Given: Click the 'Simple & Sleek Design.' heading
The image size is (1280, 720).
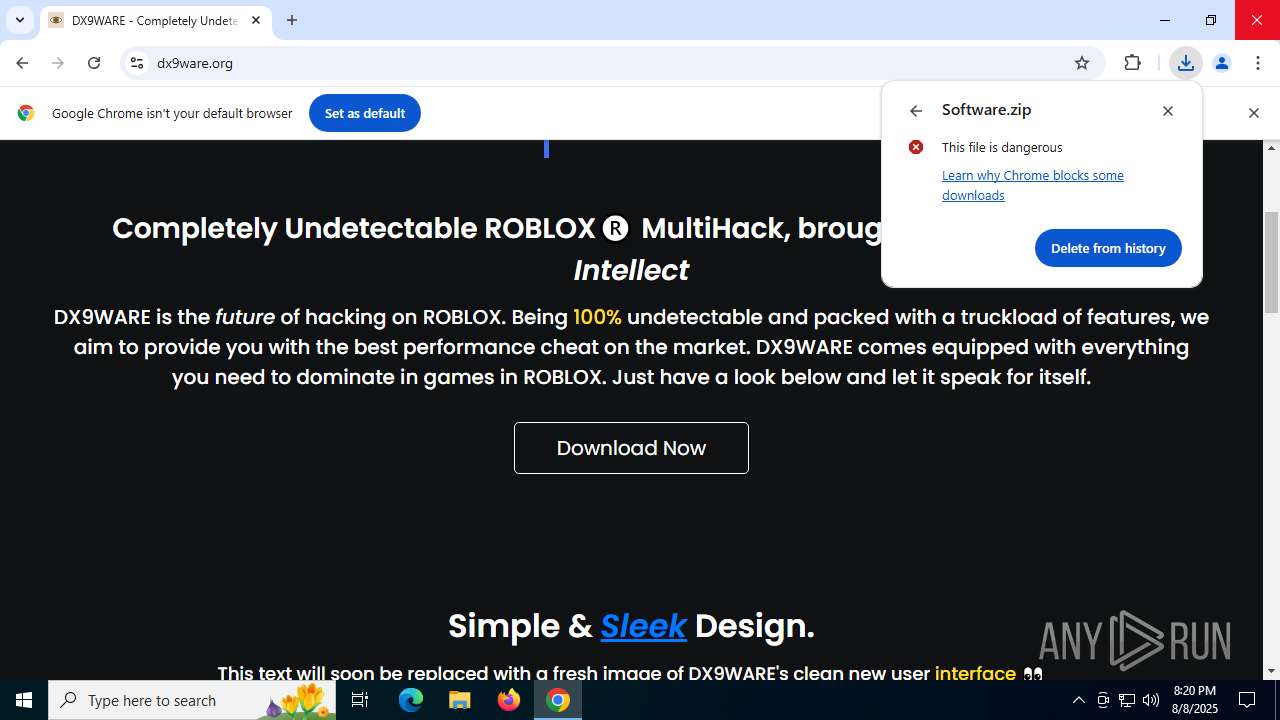Looking at the screenshot, I should click(631, 626).
